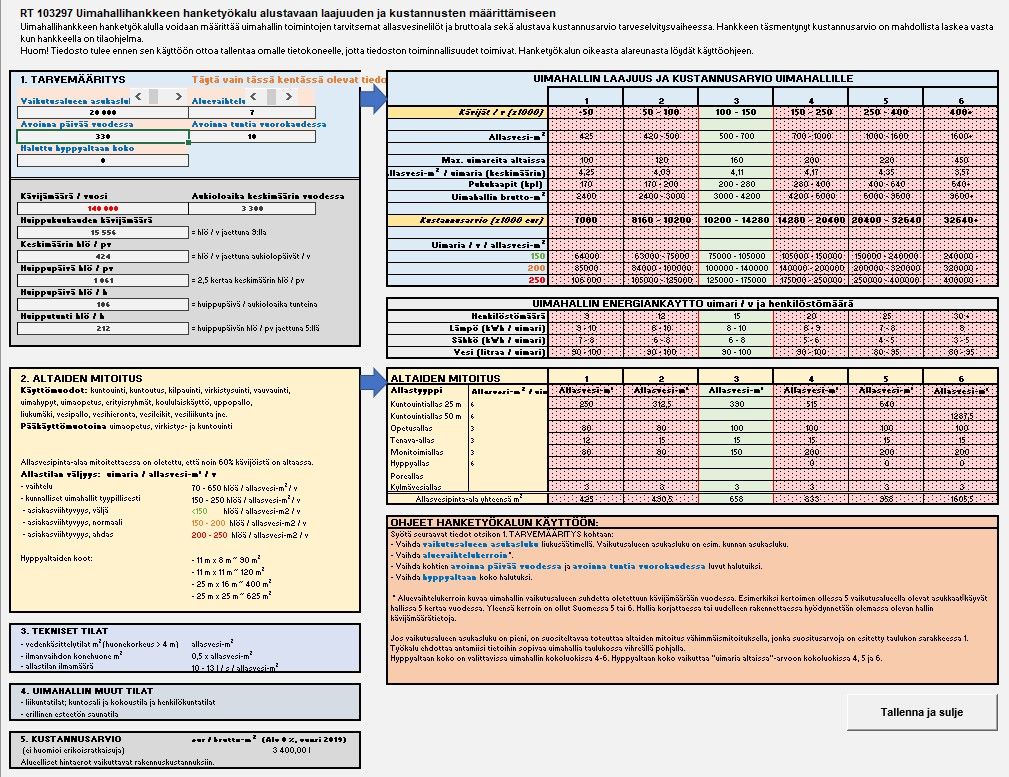Click the Huipputunti hlö / h value 212
The image size is (1009, 777).
[103, 328]
